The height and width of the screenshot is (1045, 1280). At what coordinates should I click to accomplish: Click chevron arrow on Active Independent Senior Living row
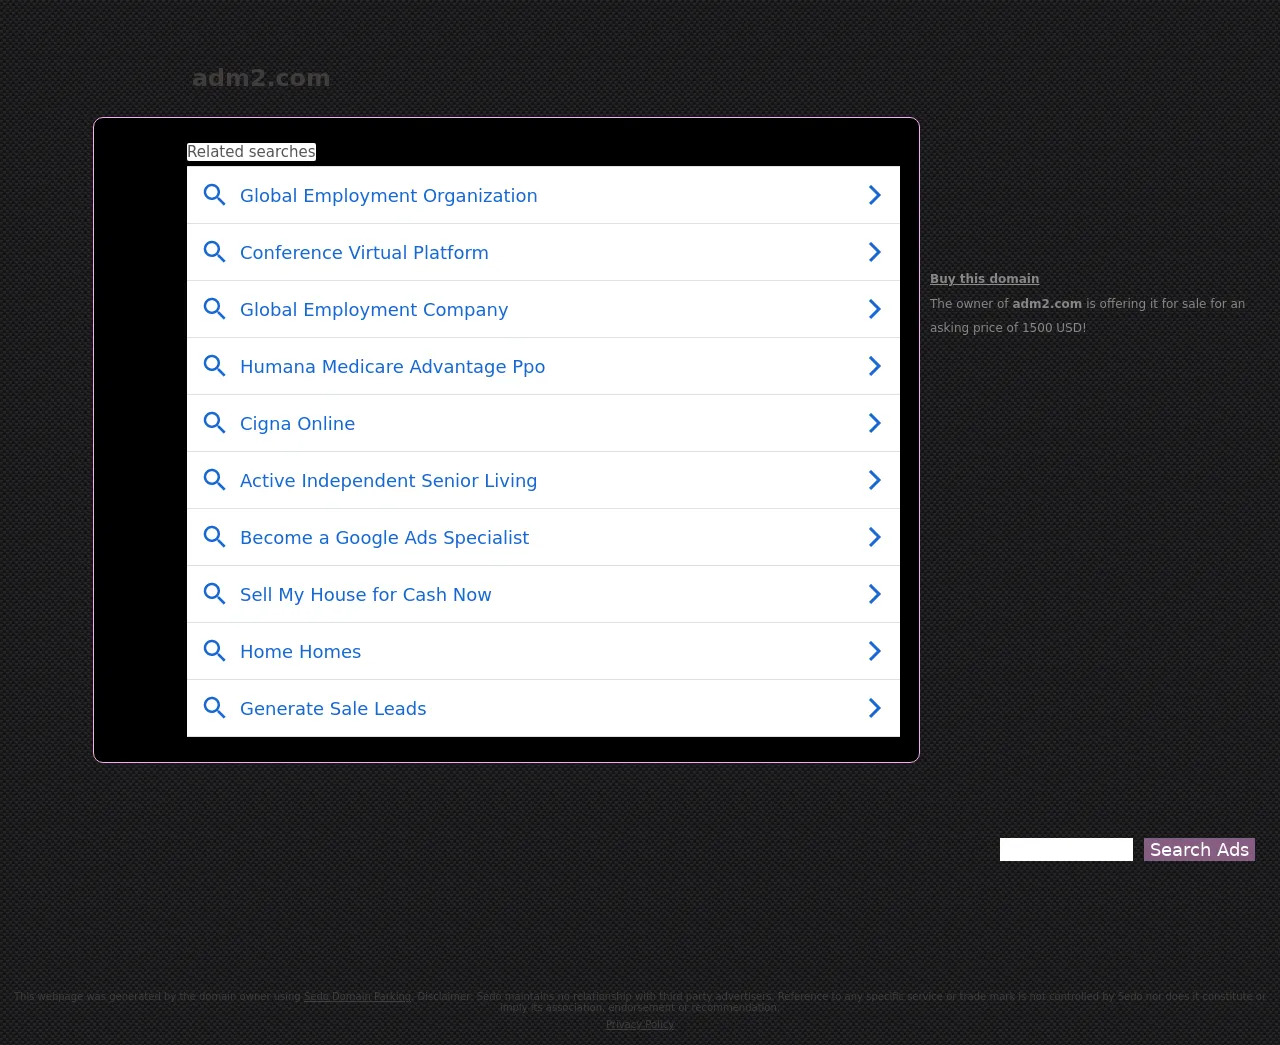pyautogui.click(x=875, y=480)
